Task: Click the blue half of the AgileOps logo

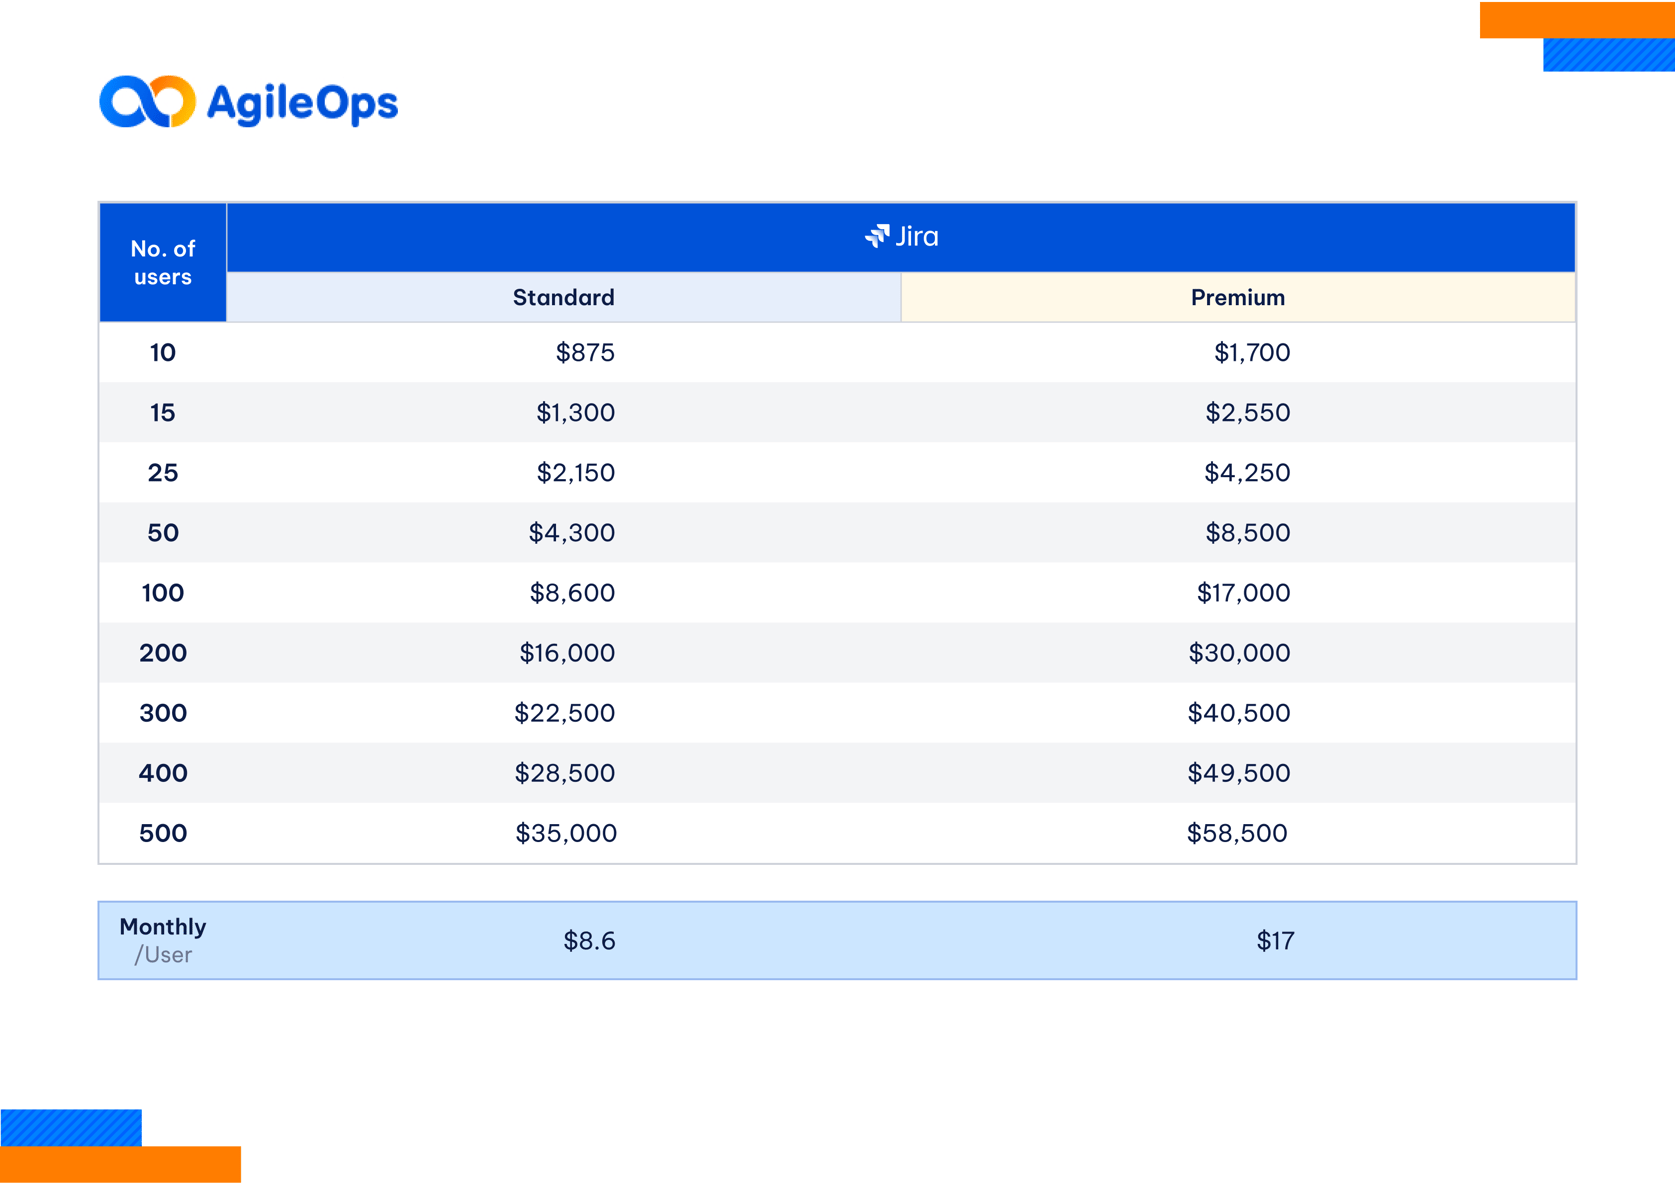Action: coord(126,101)
